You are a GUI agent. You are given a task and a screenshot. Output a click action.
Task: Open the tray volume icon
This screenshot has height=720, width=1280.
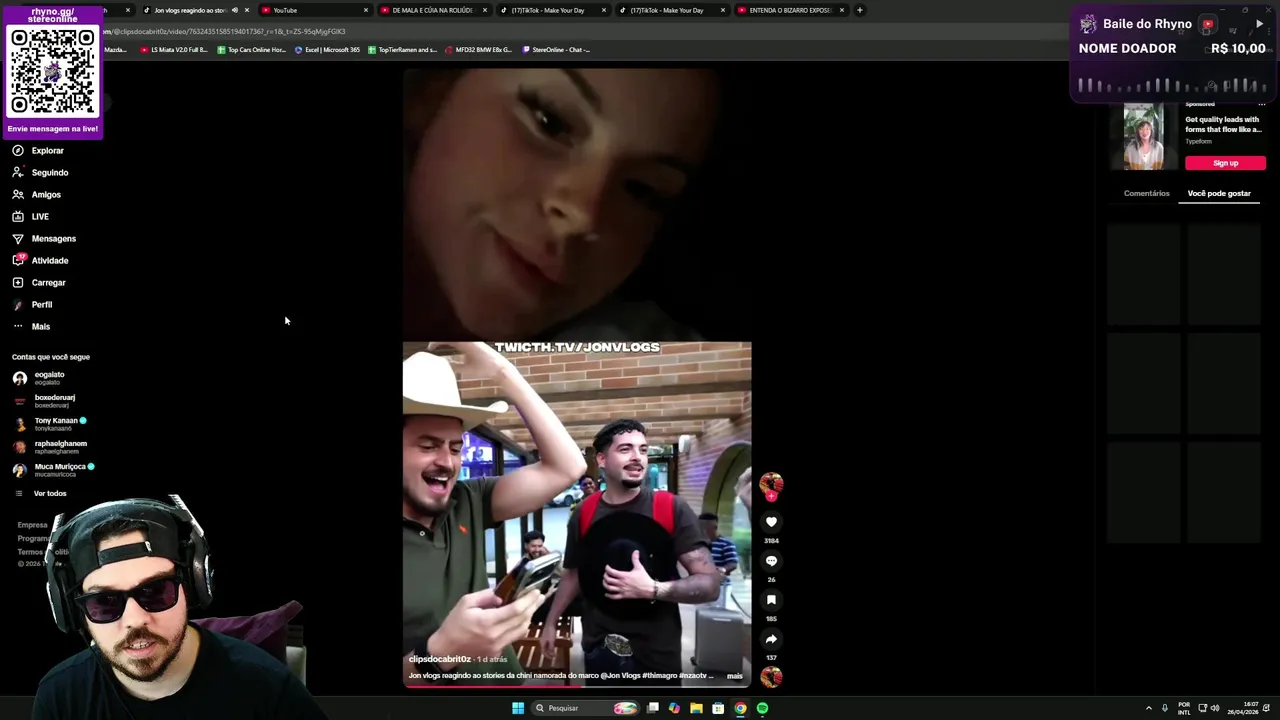point(1215,708)
